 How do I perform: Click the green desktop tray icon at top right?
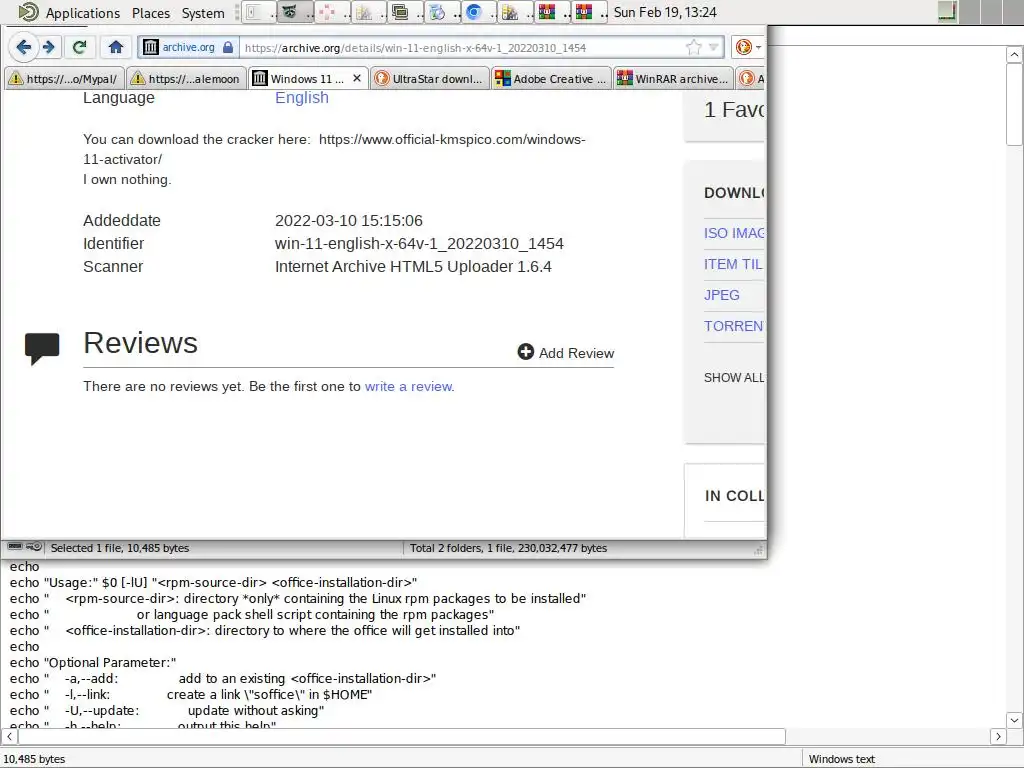click(948, 12)
